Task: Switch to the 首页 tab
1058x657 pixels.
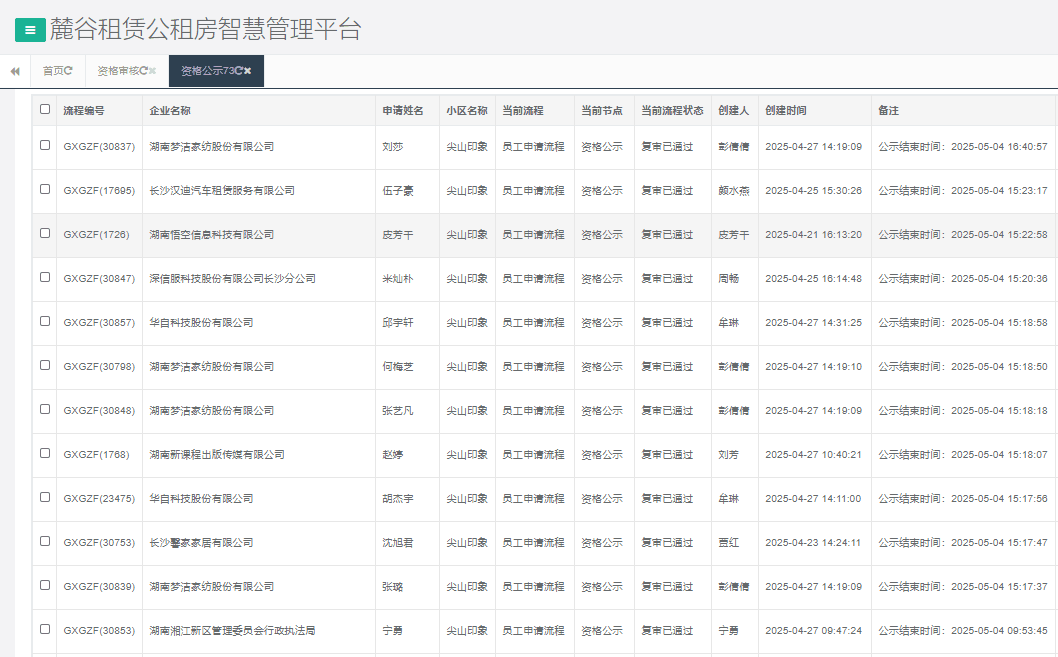Action: pyautogui.click(x=52, y=71)
